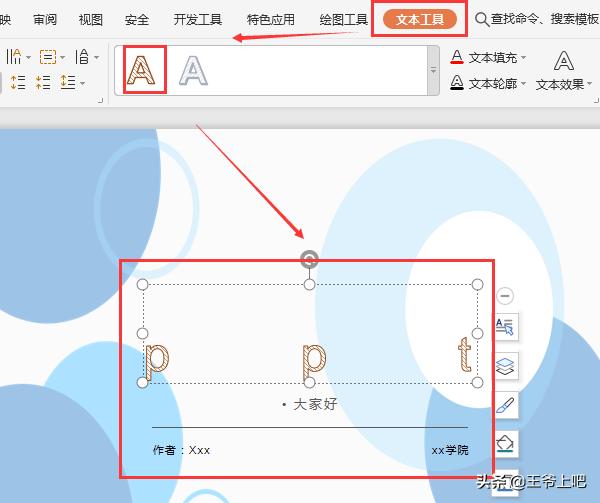This screenshot has width=600, height=503.
Task: Click the 查找命令 search field
Action: tap(545, 19)
